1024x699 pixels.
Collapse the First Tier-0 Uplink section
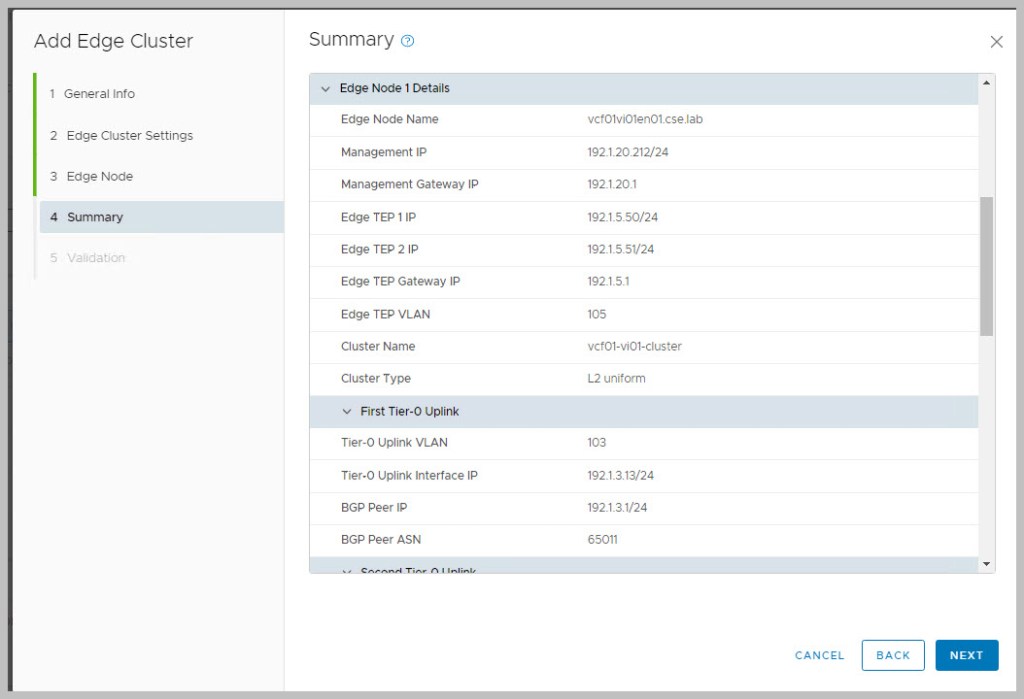347,412
